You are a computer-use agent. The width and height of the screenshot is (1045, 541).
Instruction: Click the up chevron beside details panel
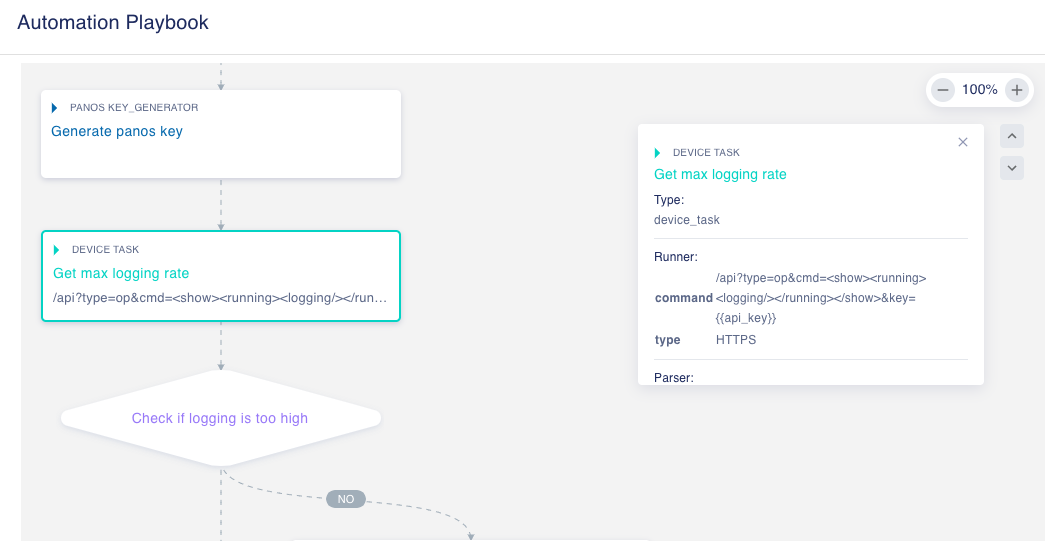(x=1012, y=136)
